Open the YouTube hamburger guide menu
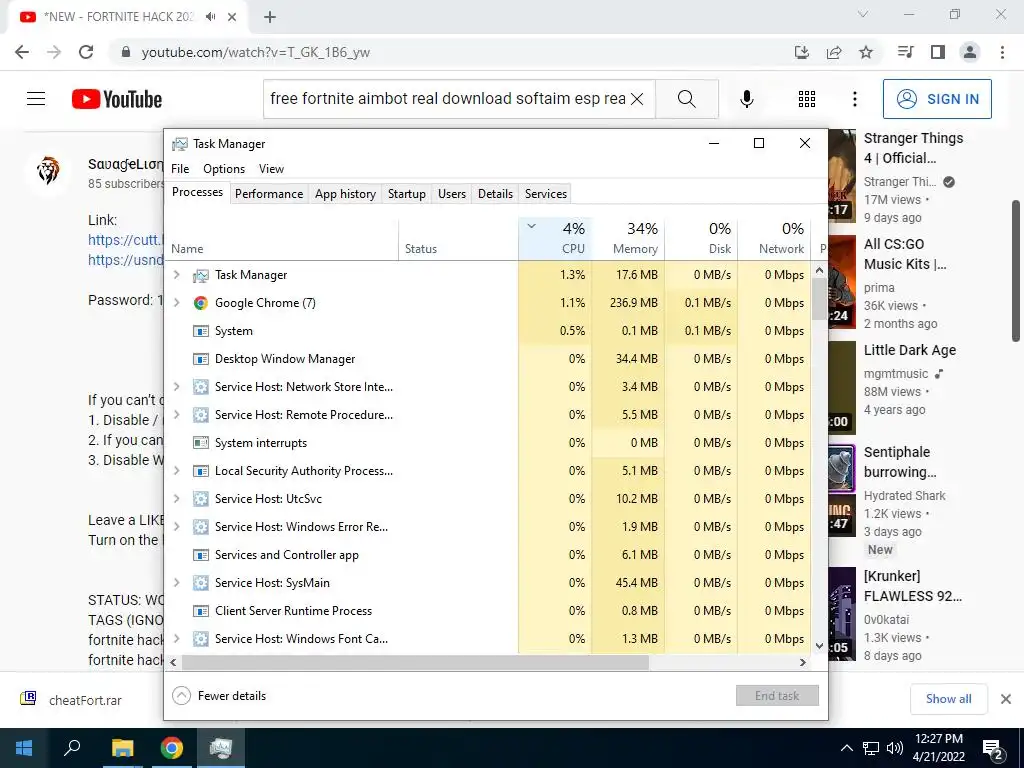1024x768 pixels. pos(36,99)
